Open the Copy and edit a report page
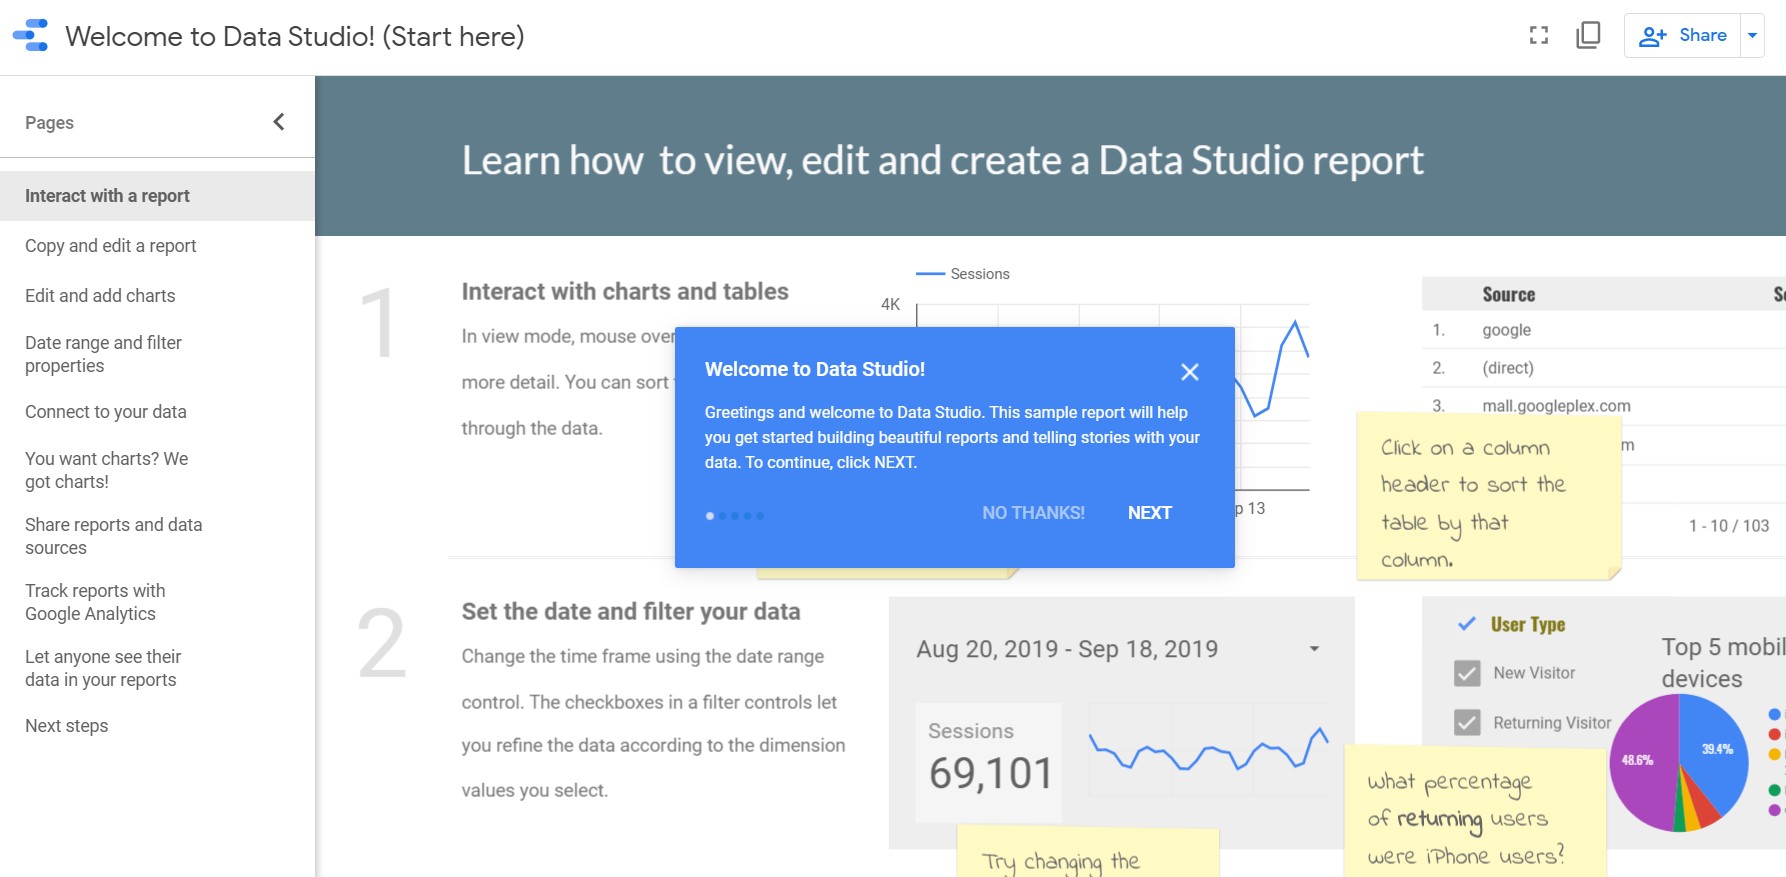 click(x=157, y=246)
